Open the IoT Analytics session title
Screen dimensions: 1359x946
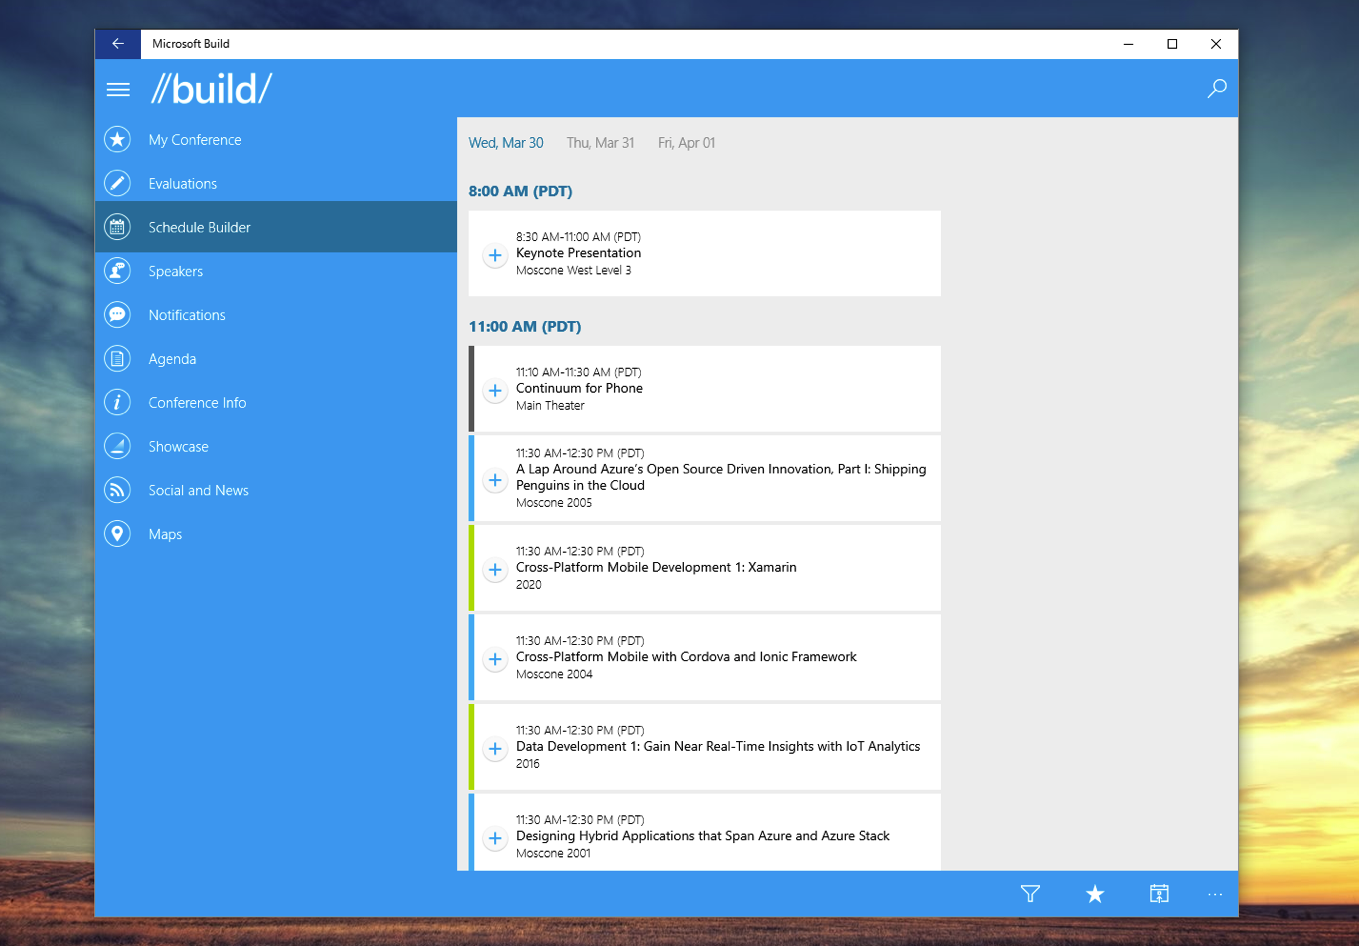click(x=718, y=746)
